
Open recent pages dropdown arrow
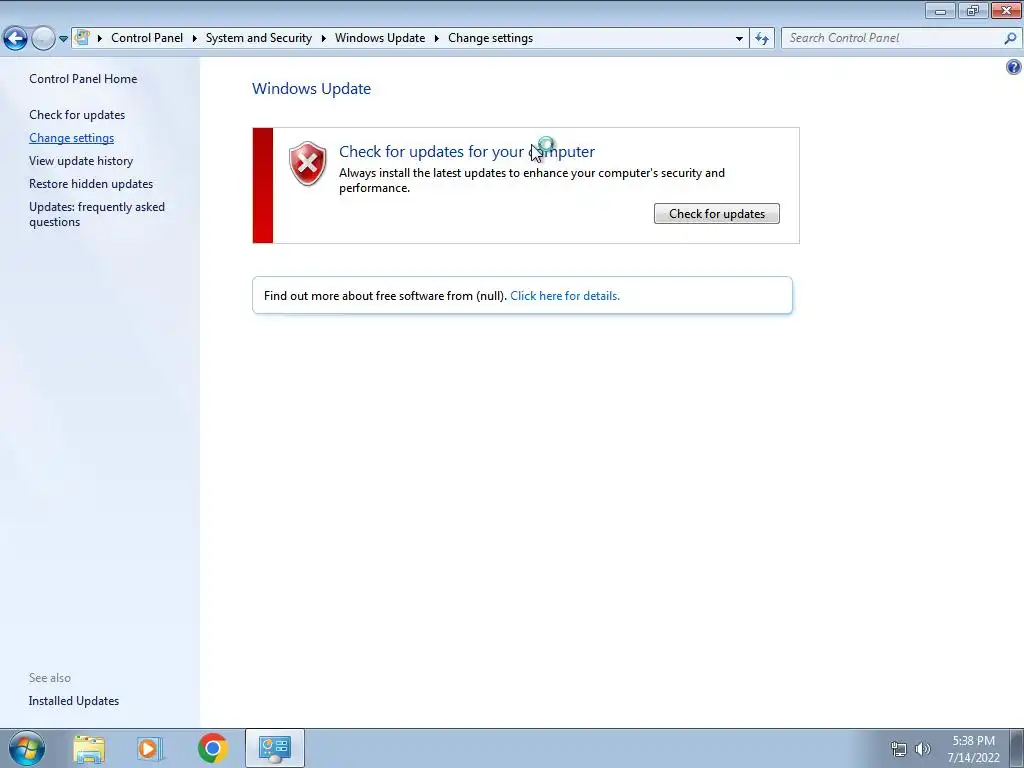click(63, 39)
